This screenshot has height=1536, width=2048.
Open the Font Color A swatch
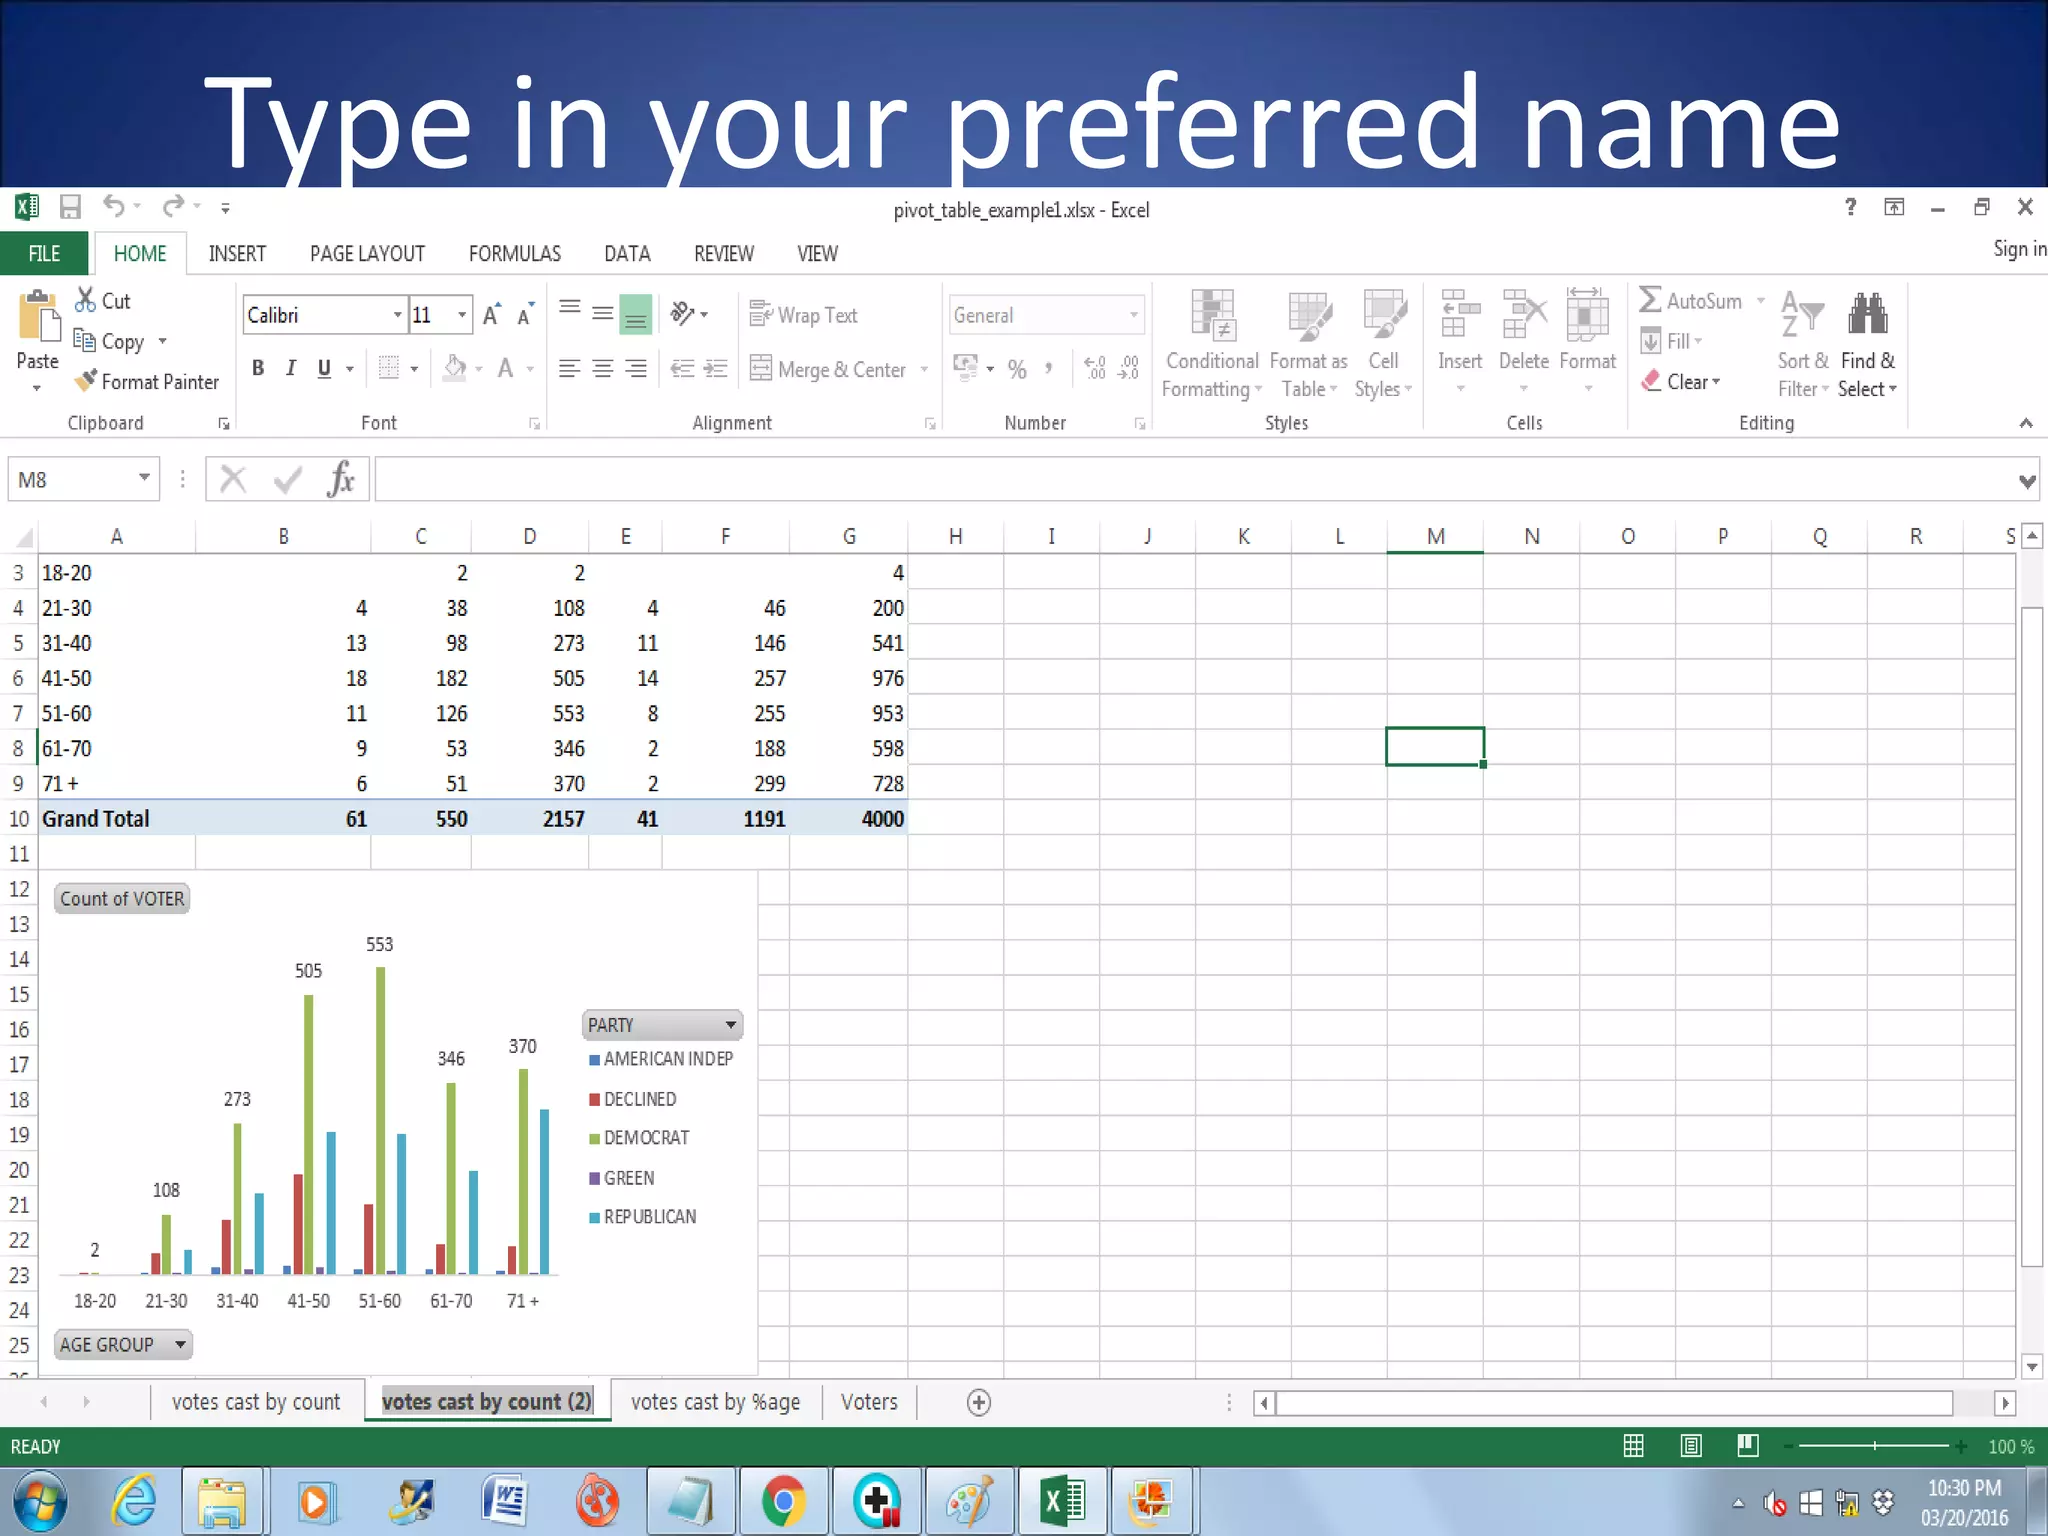[506, 368]
